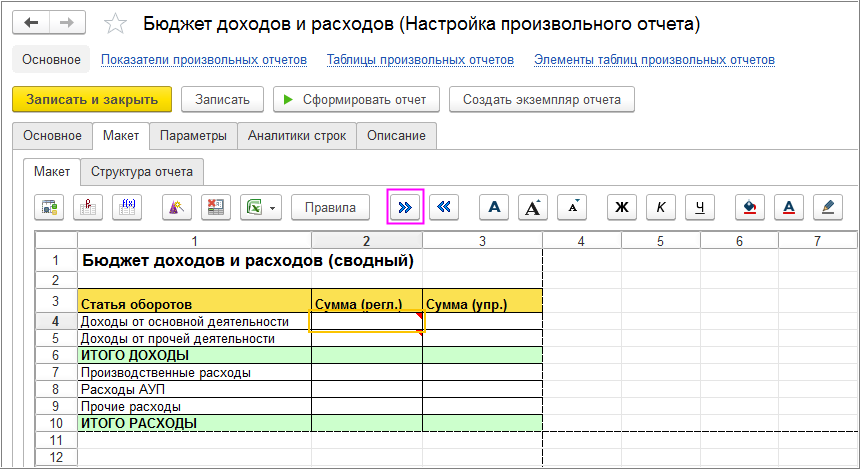Image resolution: width=860 pixels, height=469 pixels.
Task: Click the Сформировать отчет button
Action: 355,99
